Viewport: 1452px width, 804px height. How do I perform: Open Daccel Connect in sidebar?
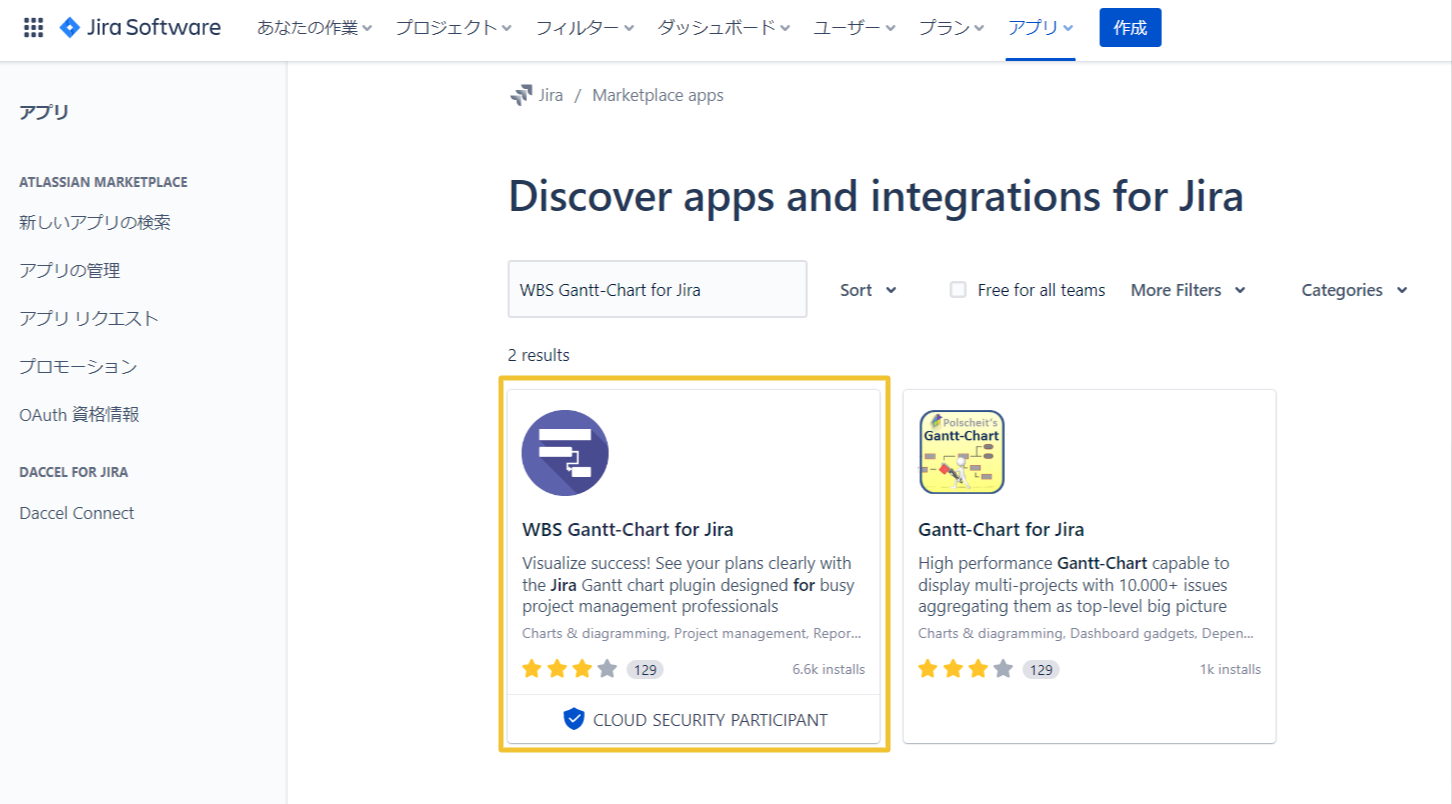[76, 513]
